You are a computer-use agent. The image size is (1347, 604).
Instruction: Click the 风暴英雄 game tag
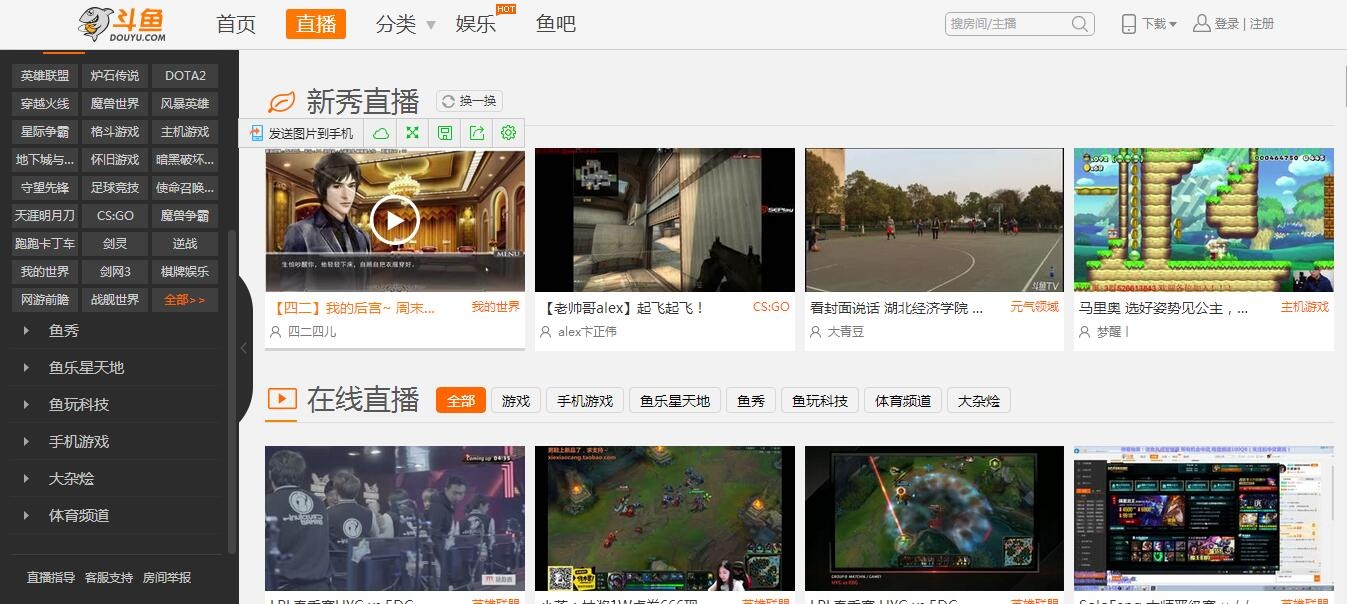(185, 104)
